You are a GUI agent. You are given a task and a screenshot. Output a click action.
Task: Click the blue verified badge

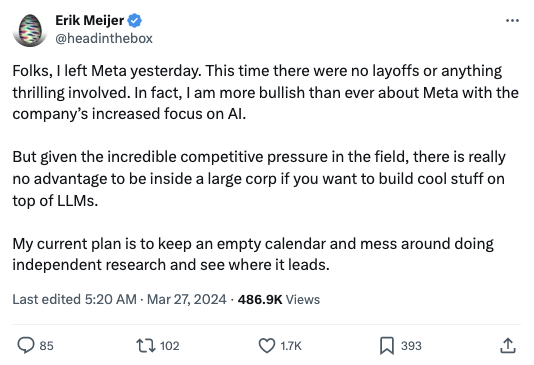pyautogui.click(x=135, y=21)
